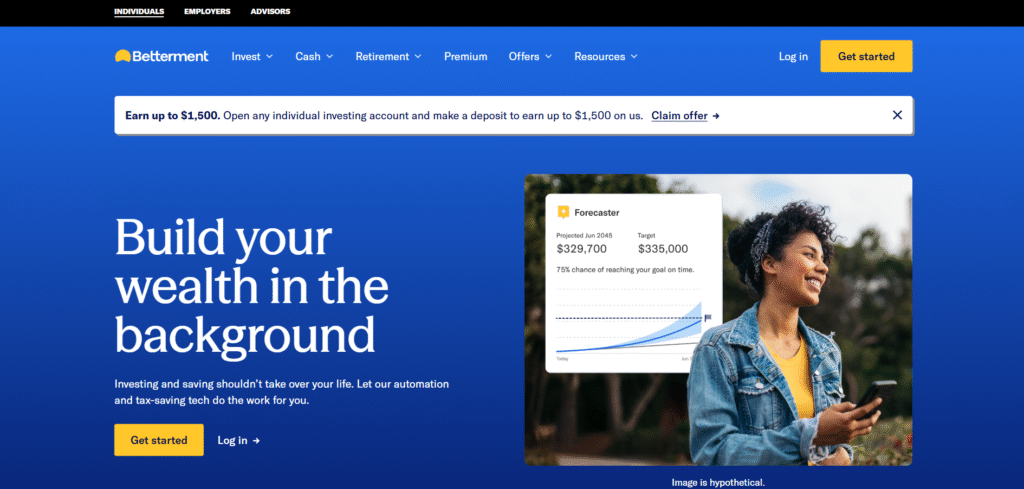Click the Betterment logo in the header
The image size is (1024, 489).
pyautogui.click(x=161, y=56)
